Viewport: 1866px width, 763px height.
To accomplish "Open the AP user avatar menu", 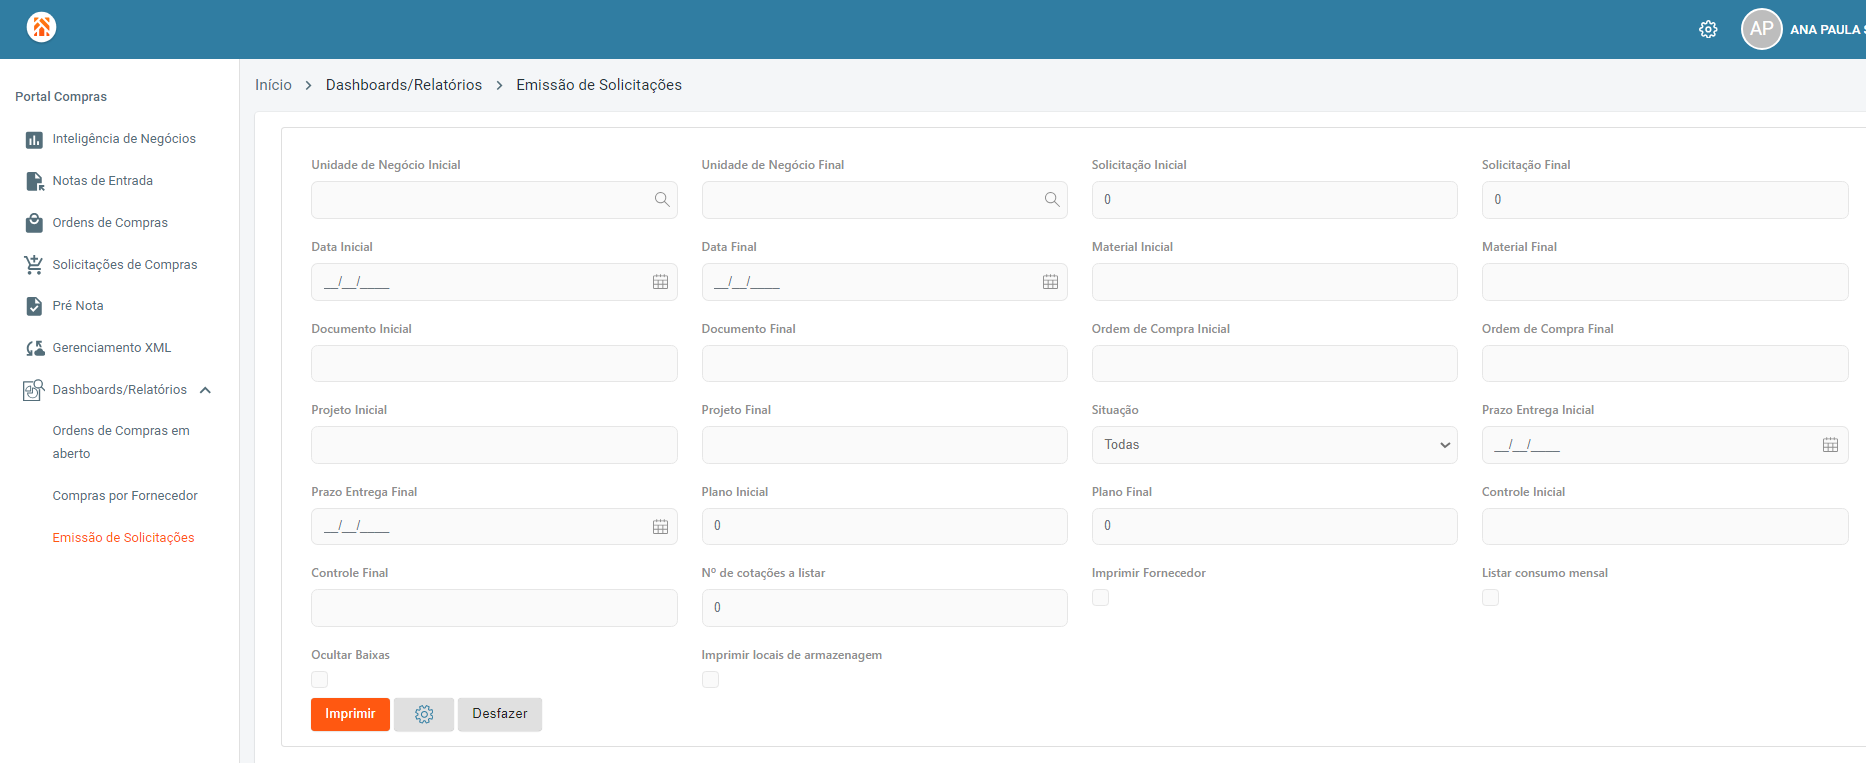I will [1762, 29].
